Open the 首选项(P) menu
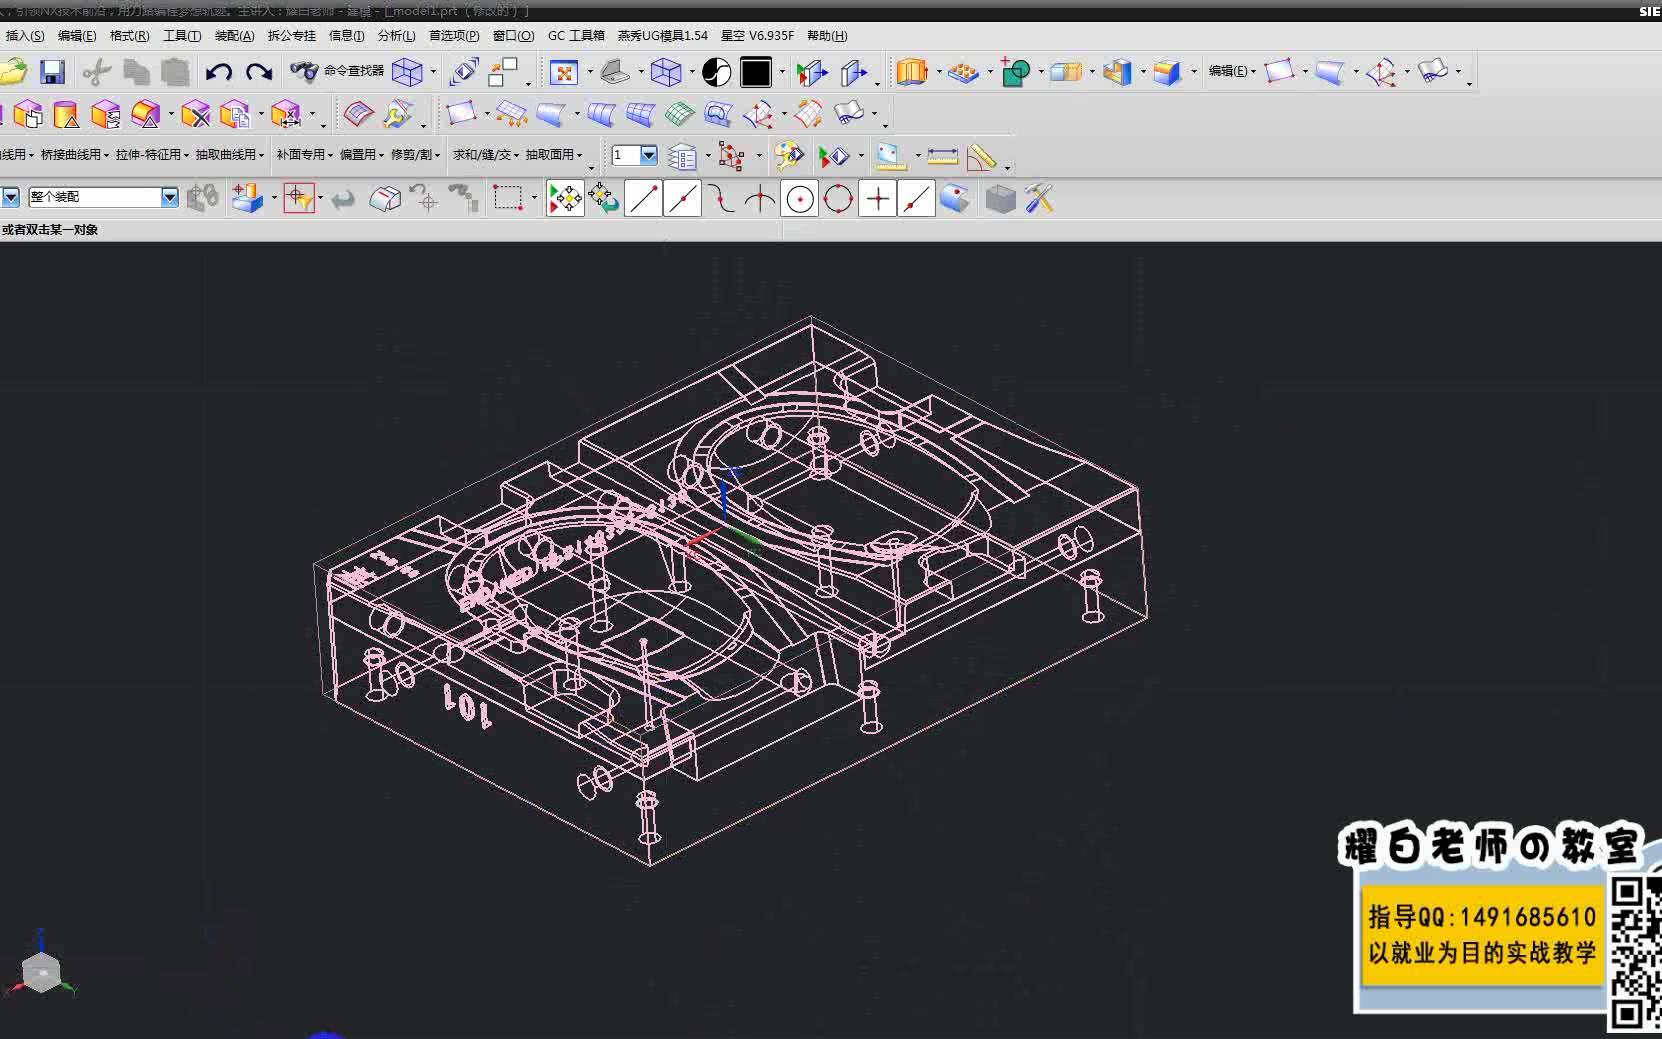 click(x=454, y=36)
